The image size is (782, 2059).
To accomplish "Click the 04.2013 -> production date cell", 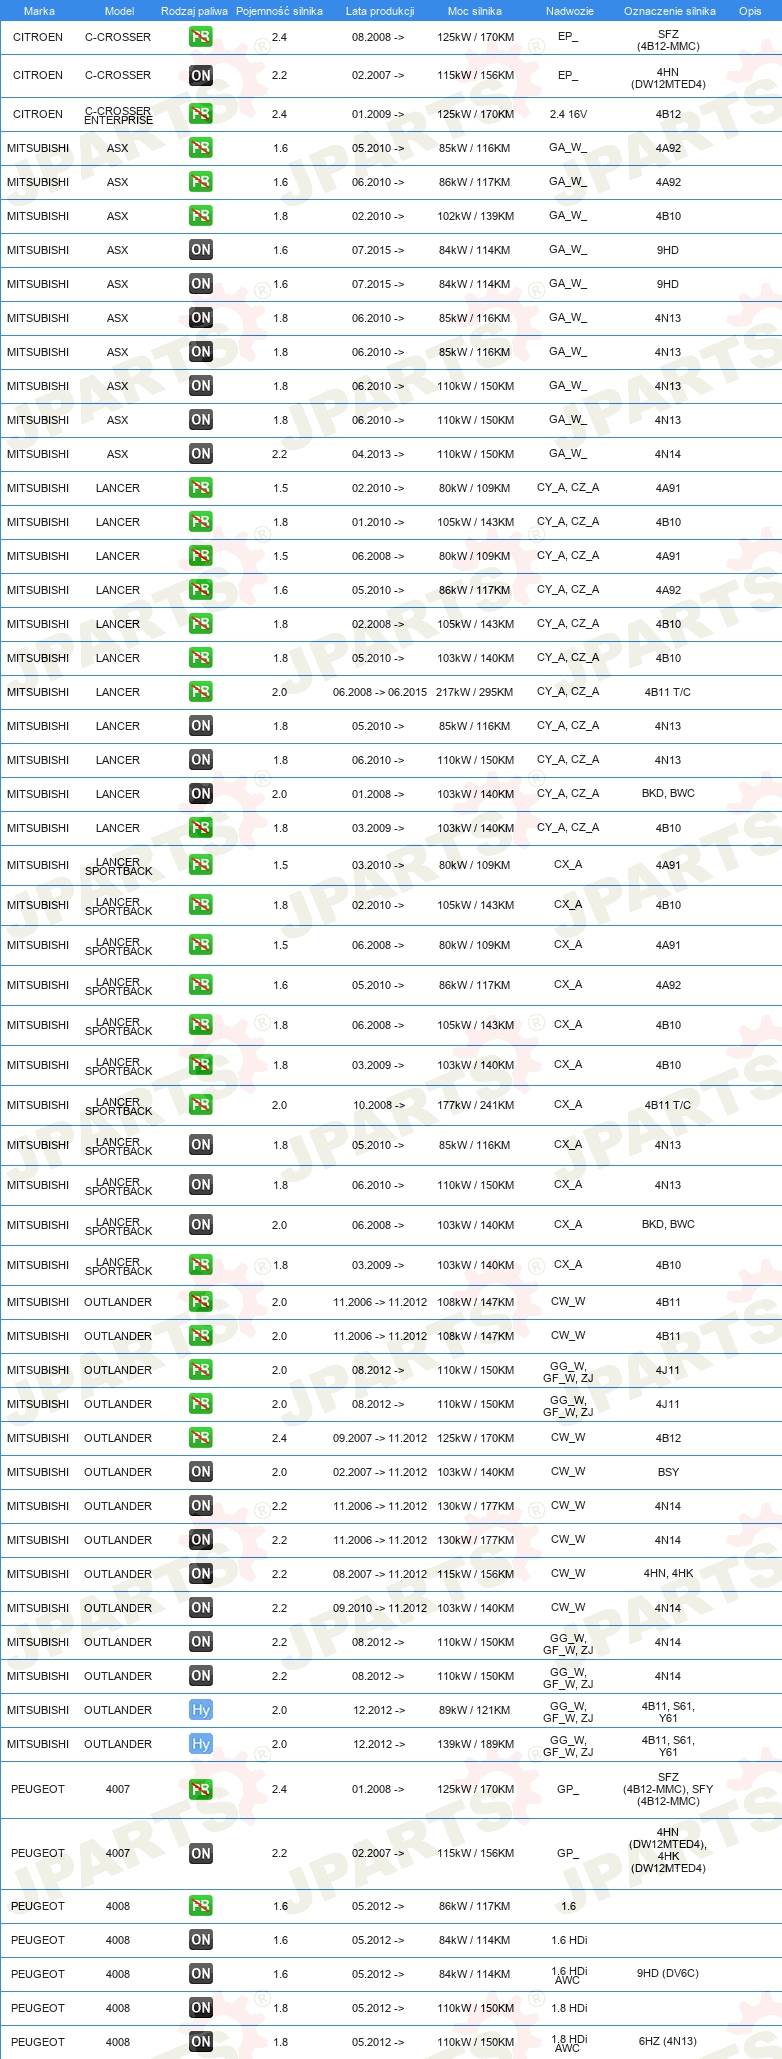I will point(378,454).
